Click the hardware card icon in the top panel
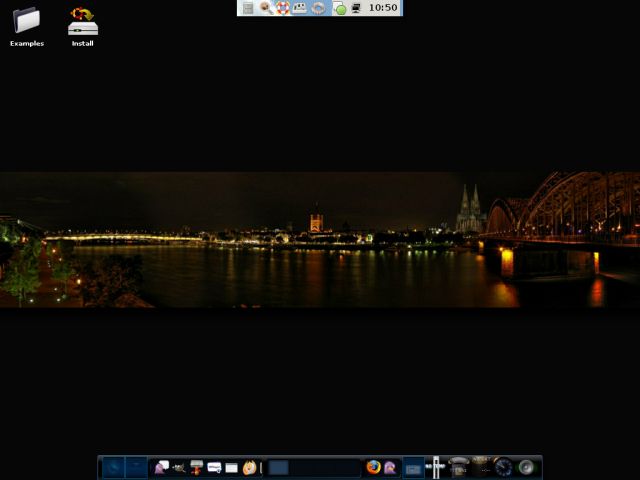This screenshot has width=640, height=480. click(x=300, y=8)
